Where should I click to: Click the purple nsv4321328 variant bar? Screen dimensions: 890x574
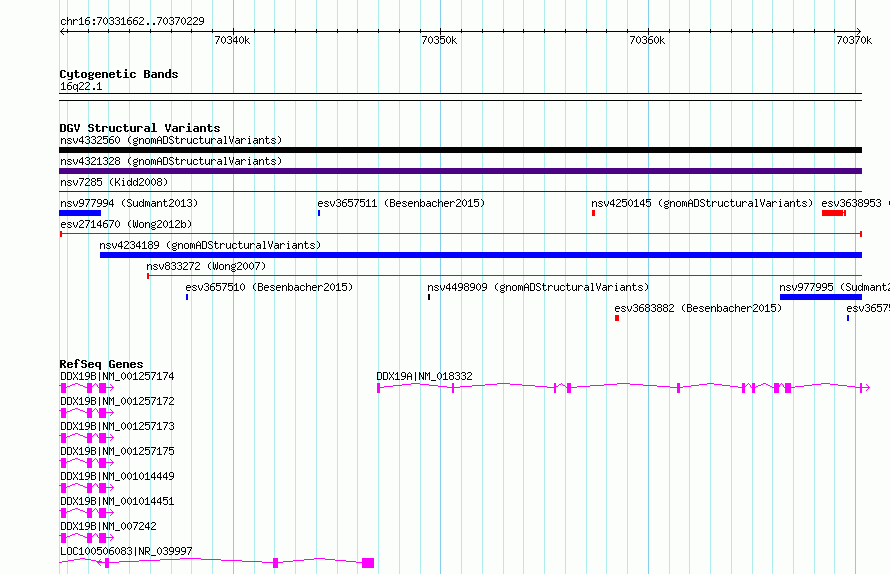[x=460, y=171]
